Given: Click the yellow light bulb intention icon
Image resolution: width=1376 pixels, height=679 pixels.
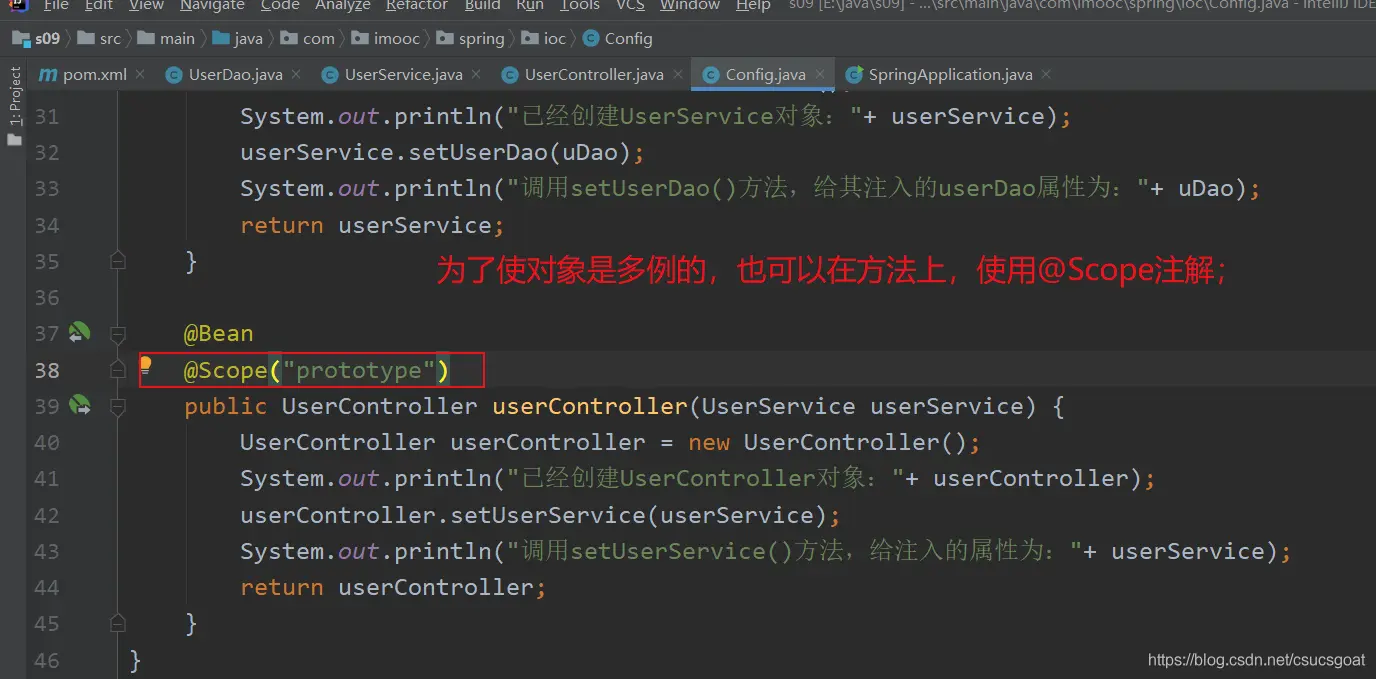Looking at the screenshot, I should tap(145, 367).
